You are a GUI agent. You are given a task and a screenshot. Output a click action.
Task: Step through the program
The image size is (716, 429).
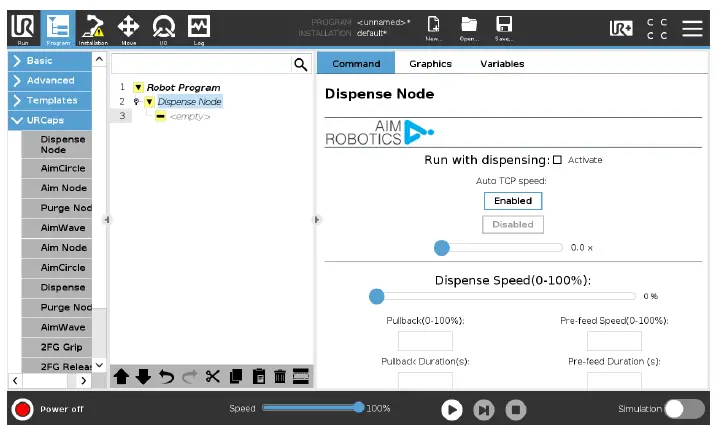coord(484,410)
